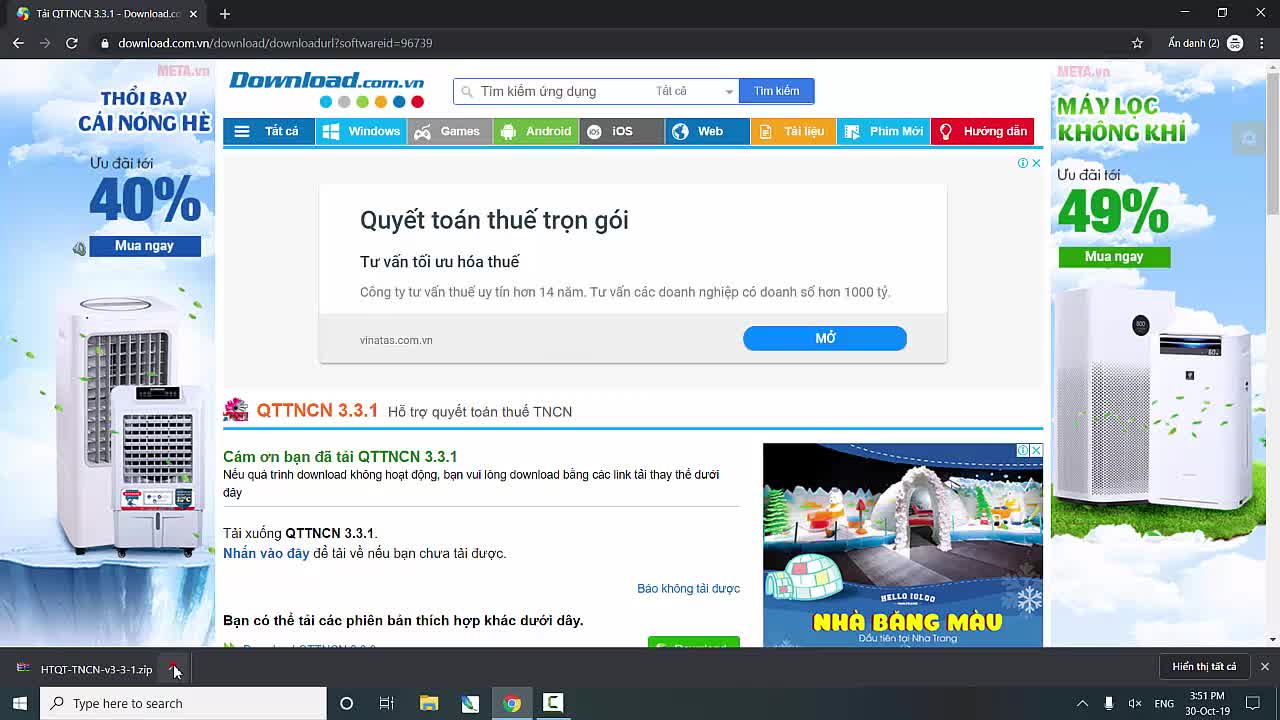
Task: Open a new browser tab
Action: pyautogui.click(x=225, y=14)
